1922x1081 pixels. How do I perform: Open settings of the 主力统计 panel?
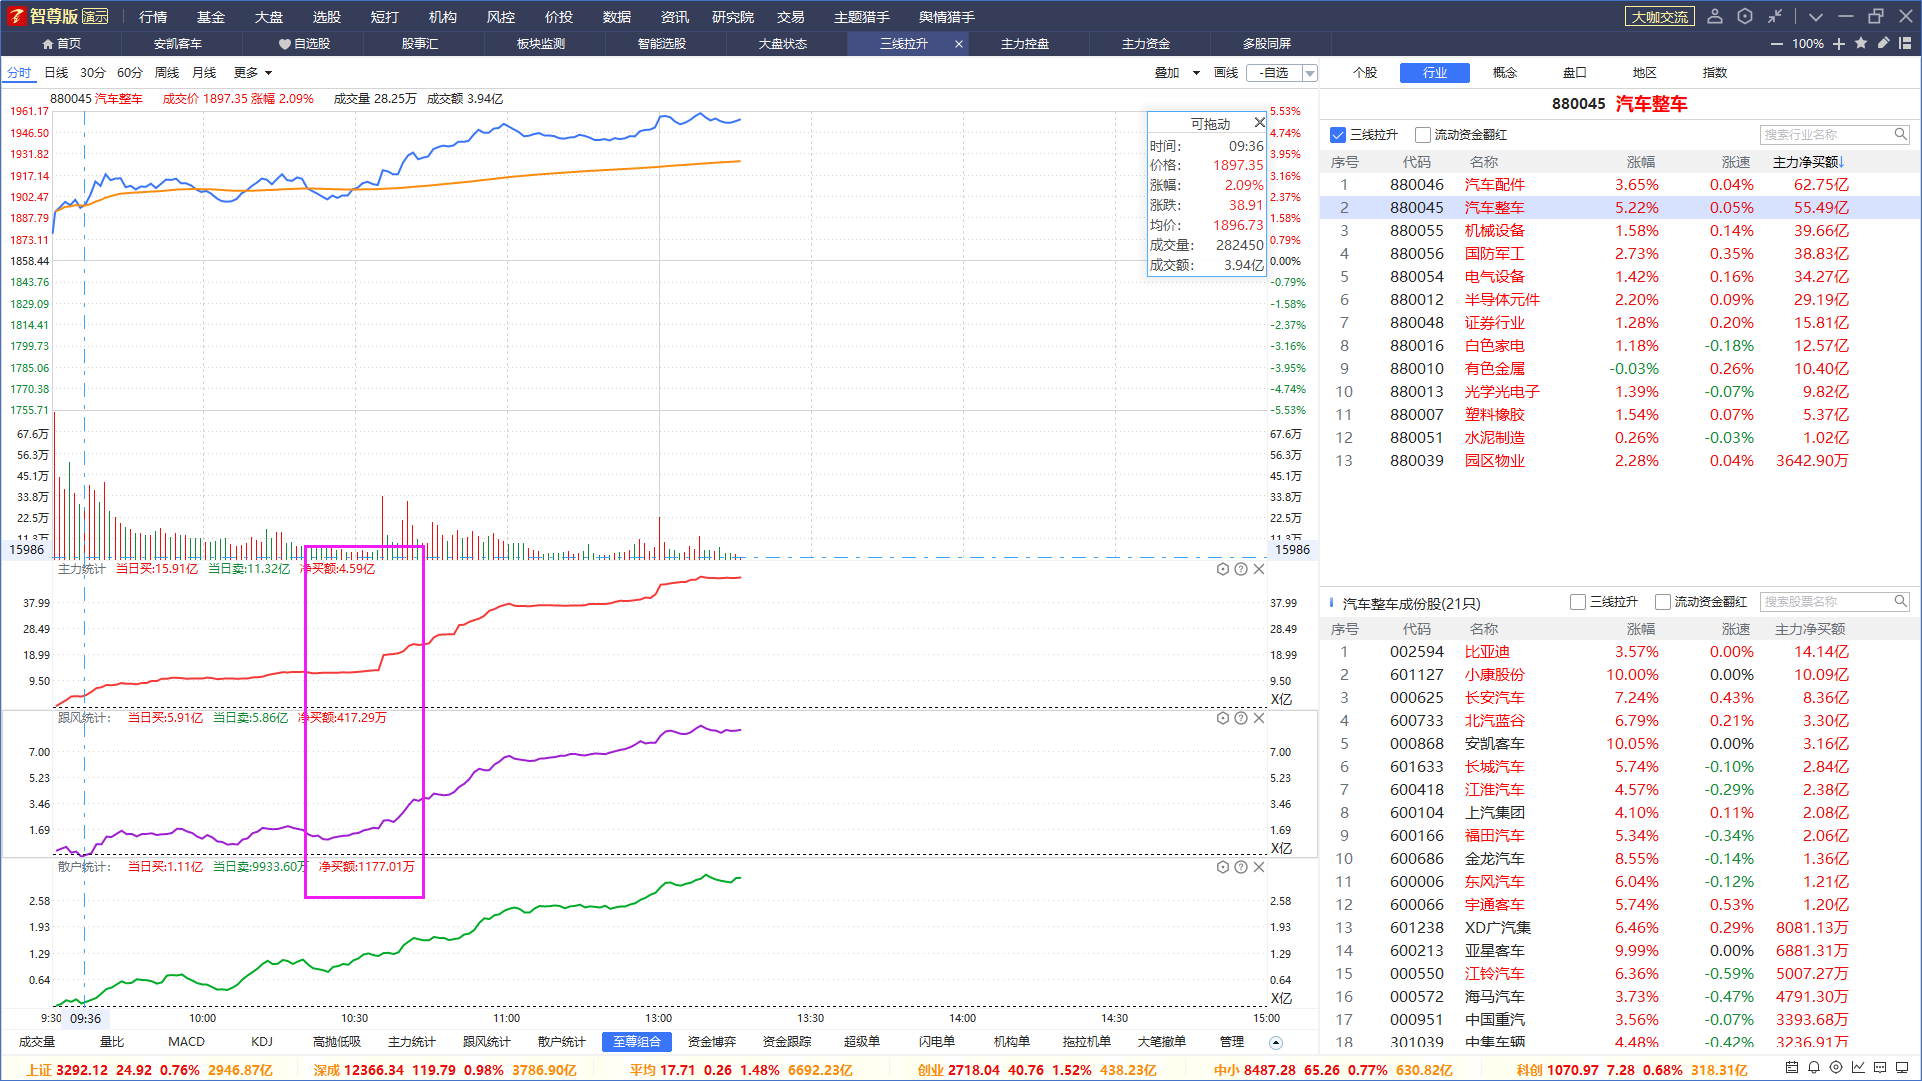pyautogui.click(x=1222, y=569)
